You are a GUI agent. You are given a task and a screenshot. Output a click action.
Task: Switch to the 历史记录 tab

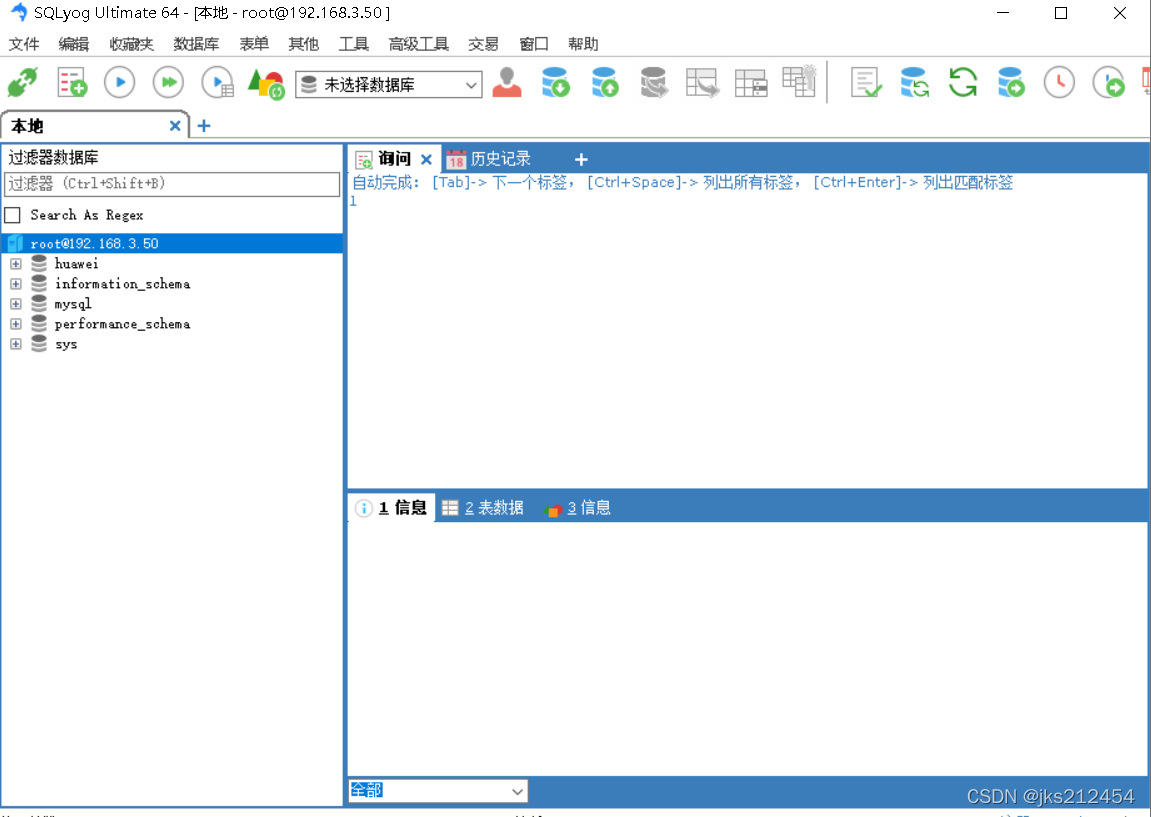[501, 159]
